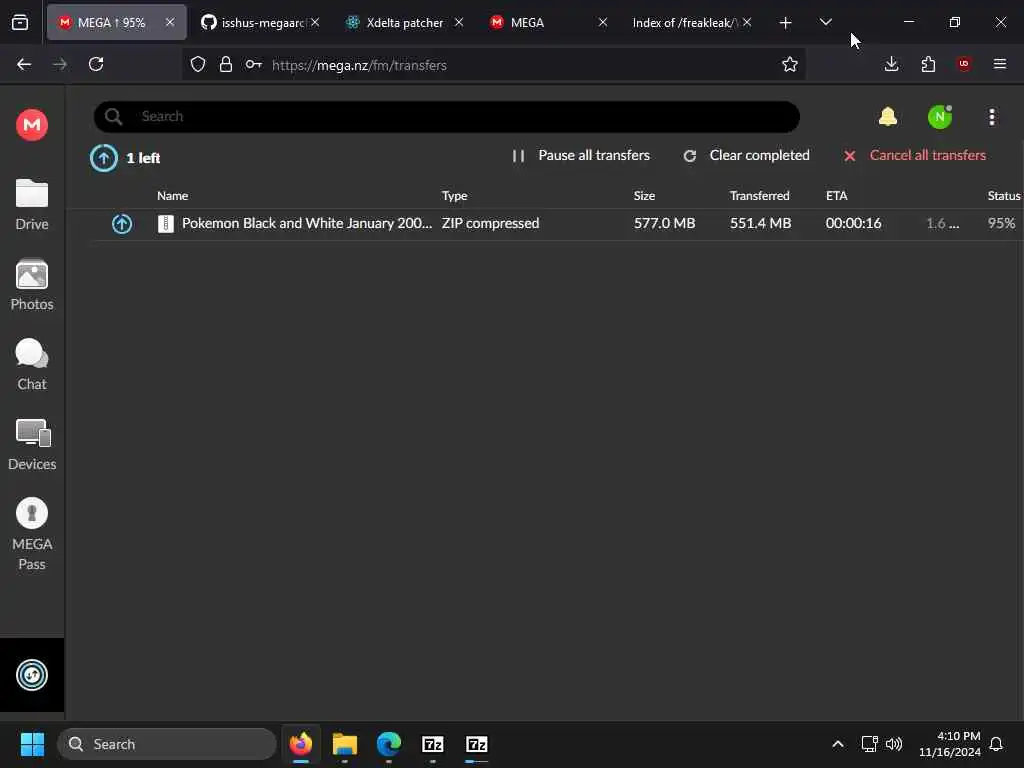Image resolution: width=1024 pixels, height=768 pixels.
Task: Open a new browser tab
Action: coord(786,23)
